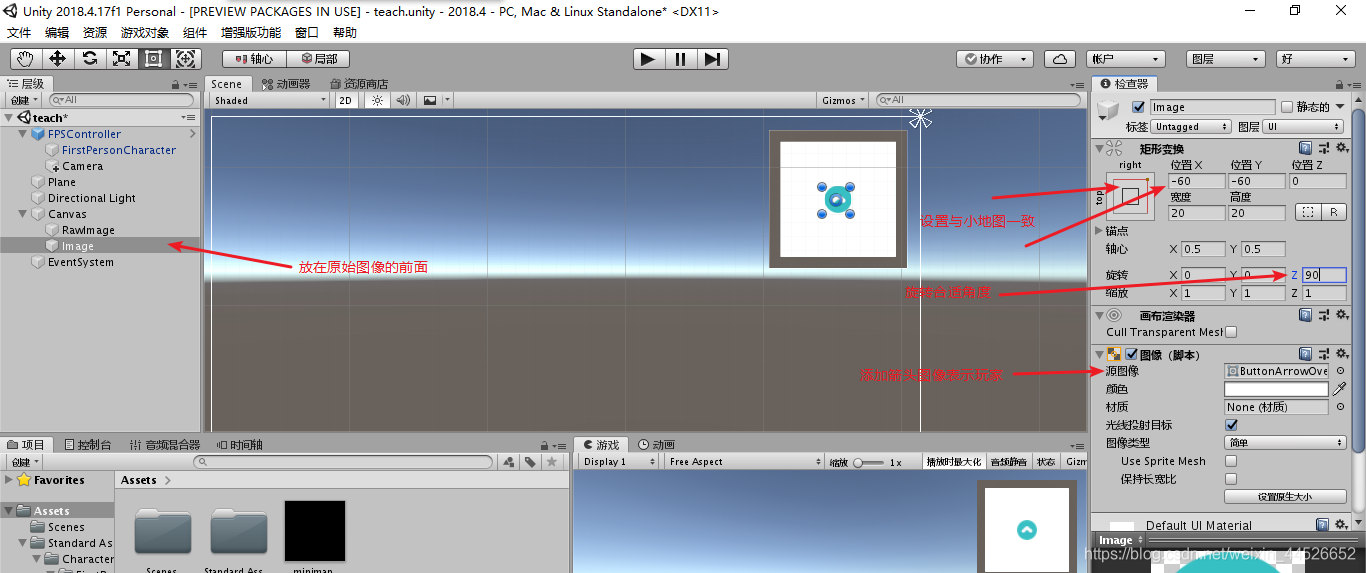Select the Rect Transform tool

[153, 59]
